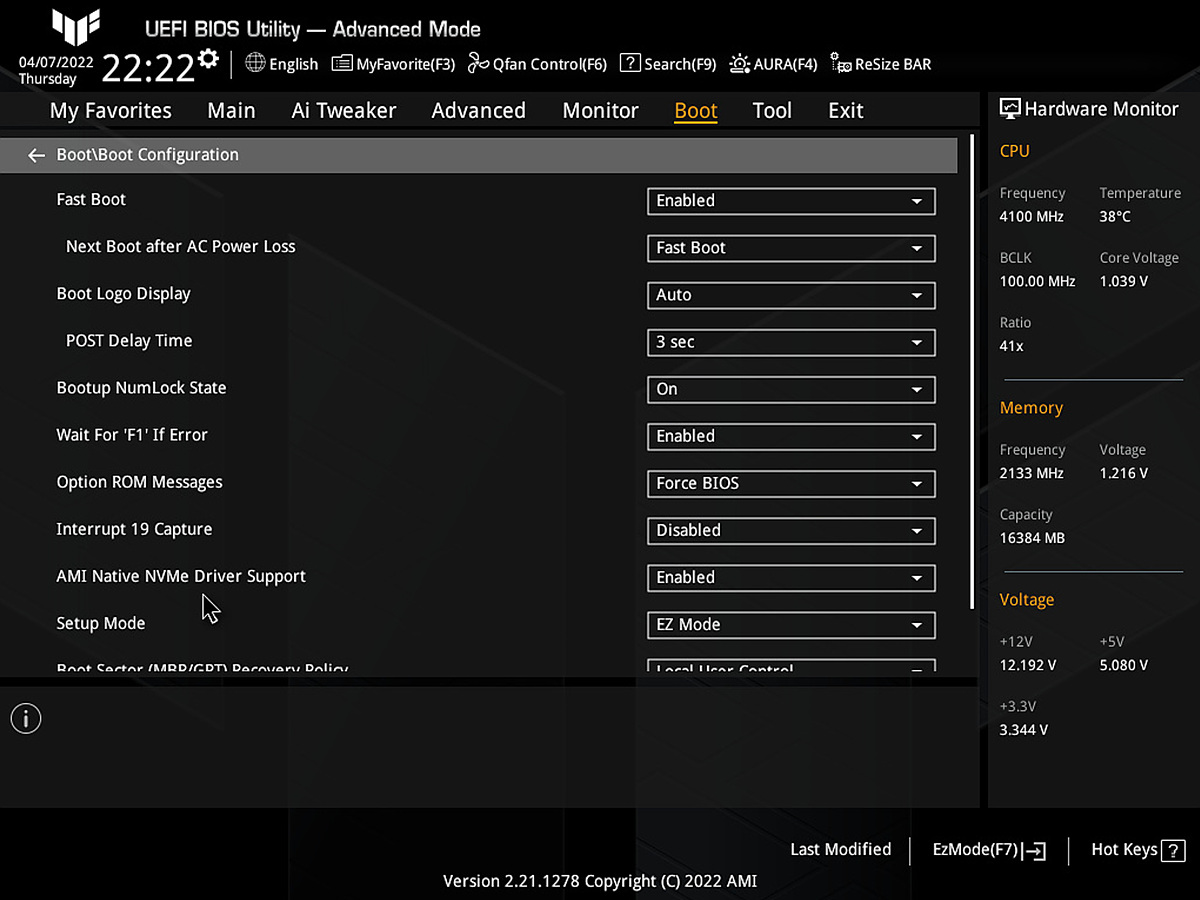Open AURA(F4) lighting settings

tap(773, 64)
